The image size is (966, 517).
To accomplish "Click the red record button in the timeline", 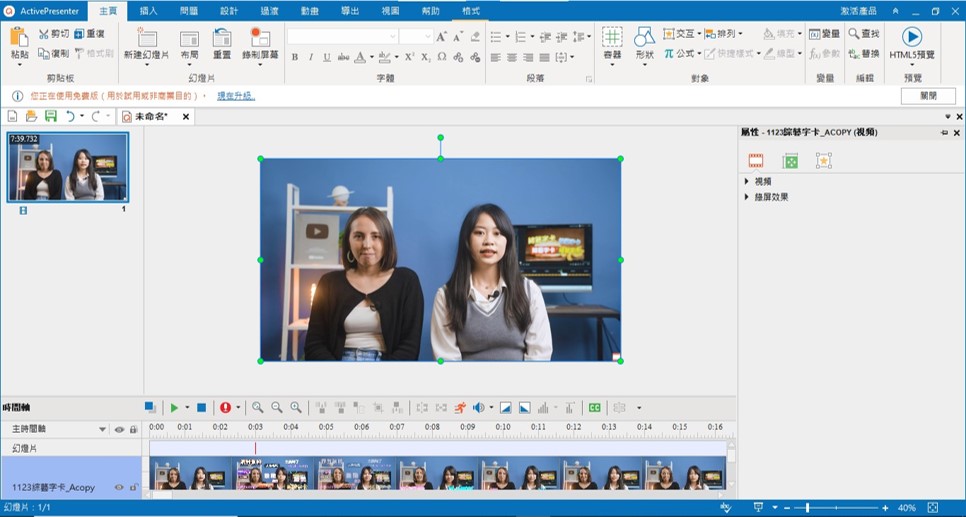I will coord(225,408).
